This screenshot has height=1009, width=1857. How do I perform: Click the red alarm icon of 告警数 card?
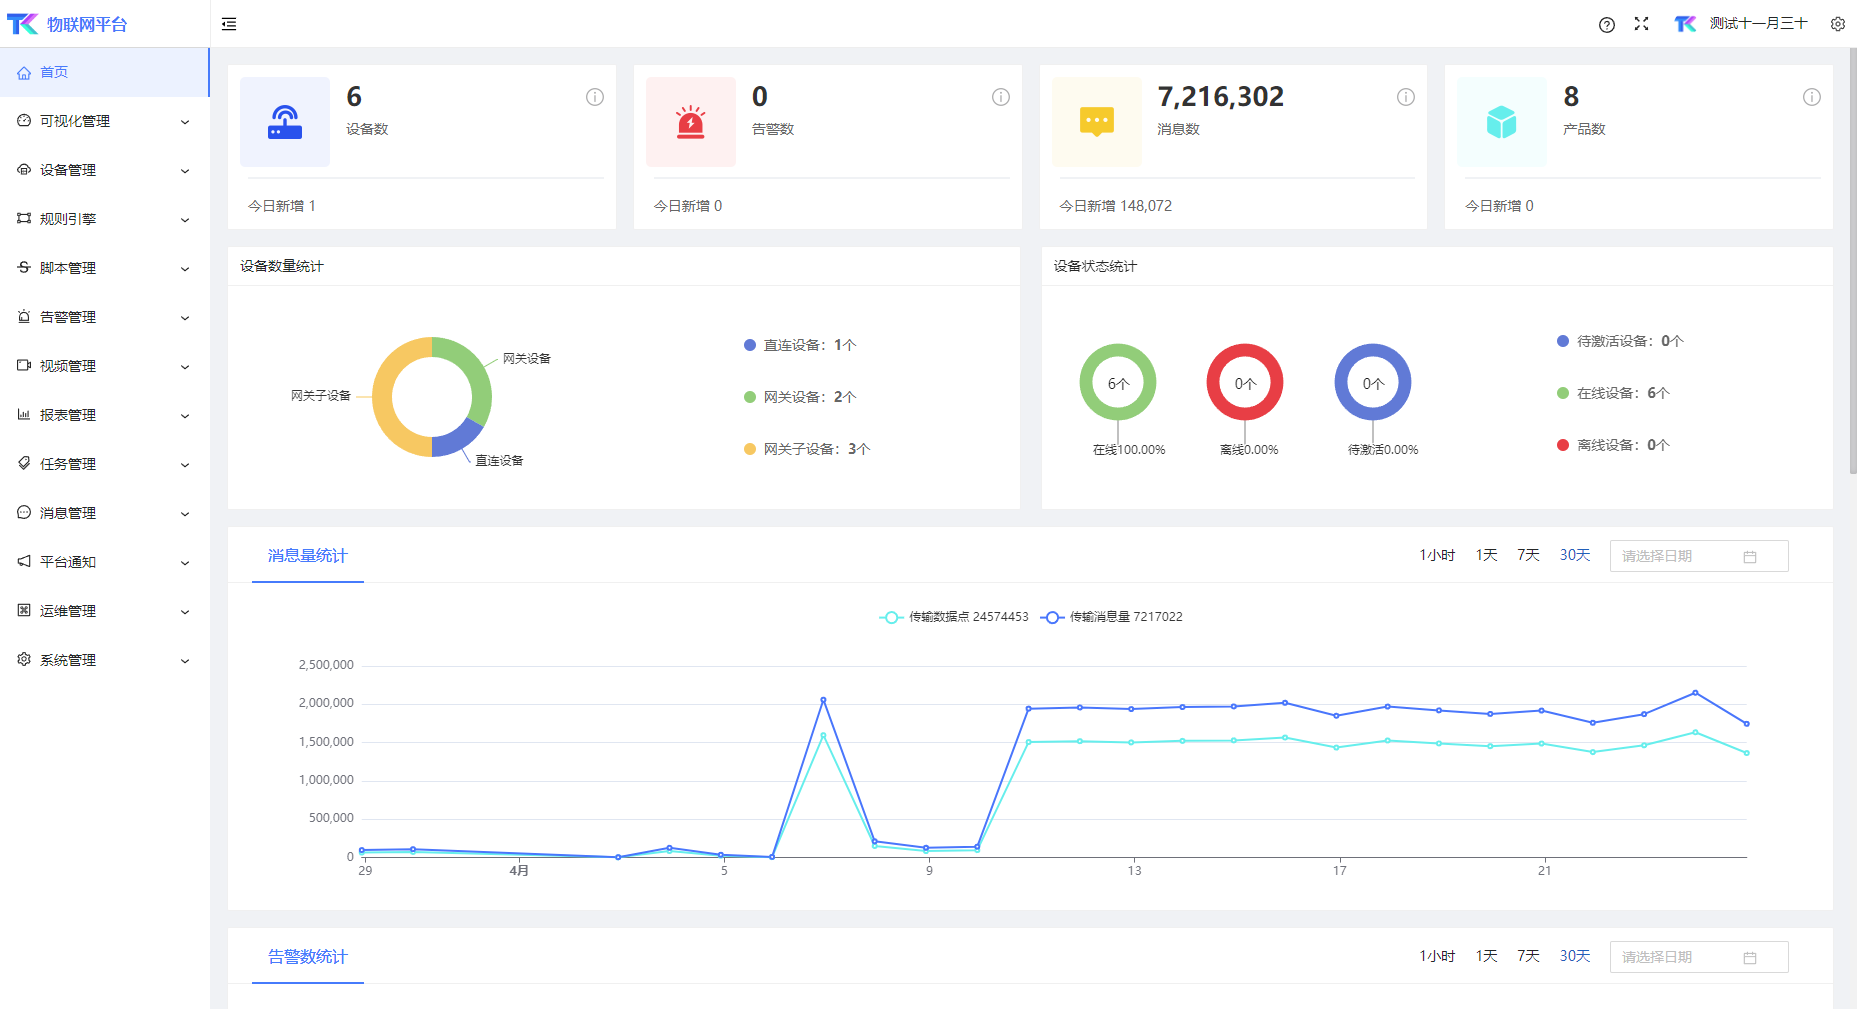pos(691,122)
